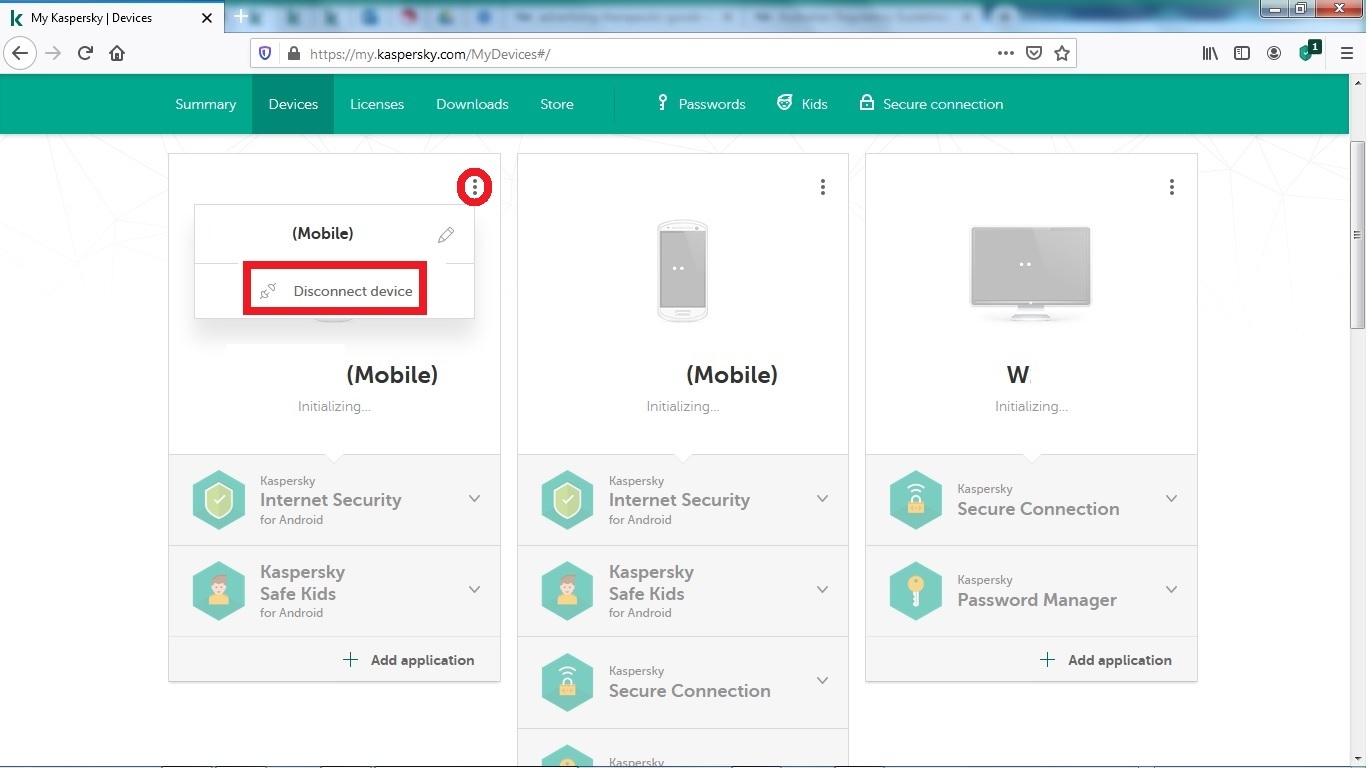Select the My Kaspersky | Devices browser tab
Image resolution: width=1369 pixels, height=768 pixels.
point(113,18)
